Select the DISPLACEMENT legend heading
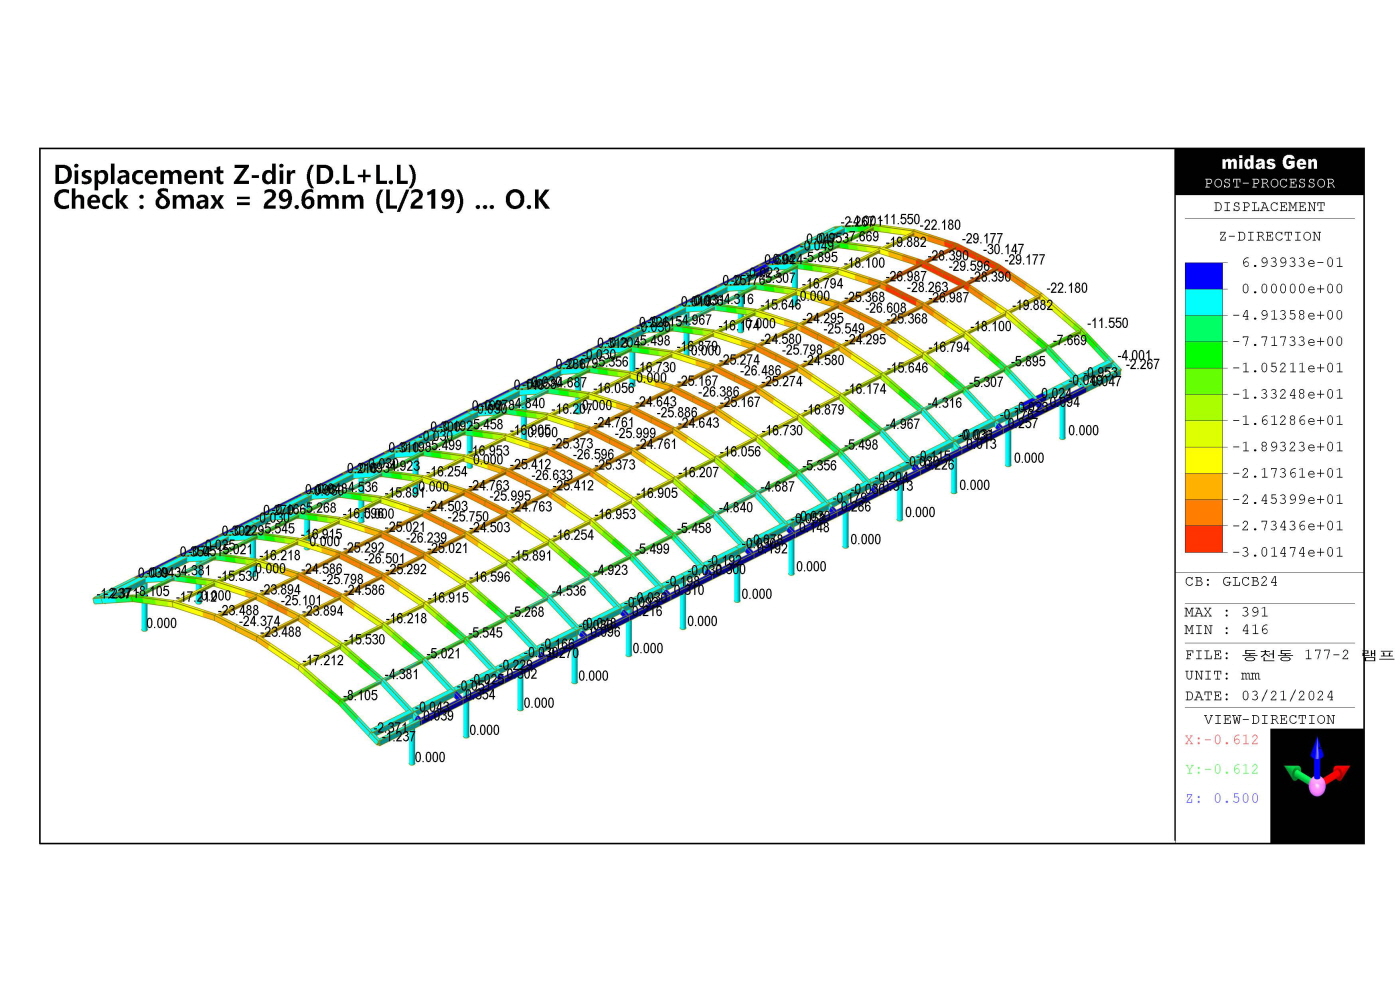The height and width of the screenshot is (990, 1400). tap(1269, 207)
